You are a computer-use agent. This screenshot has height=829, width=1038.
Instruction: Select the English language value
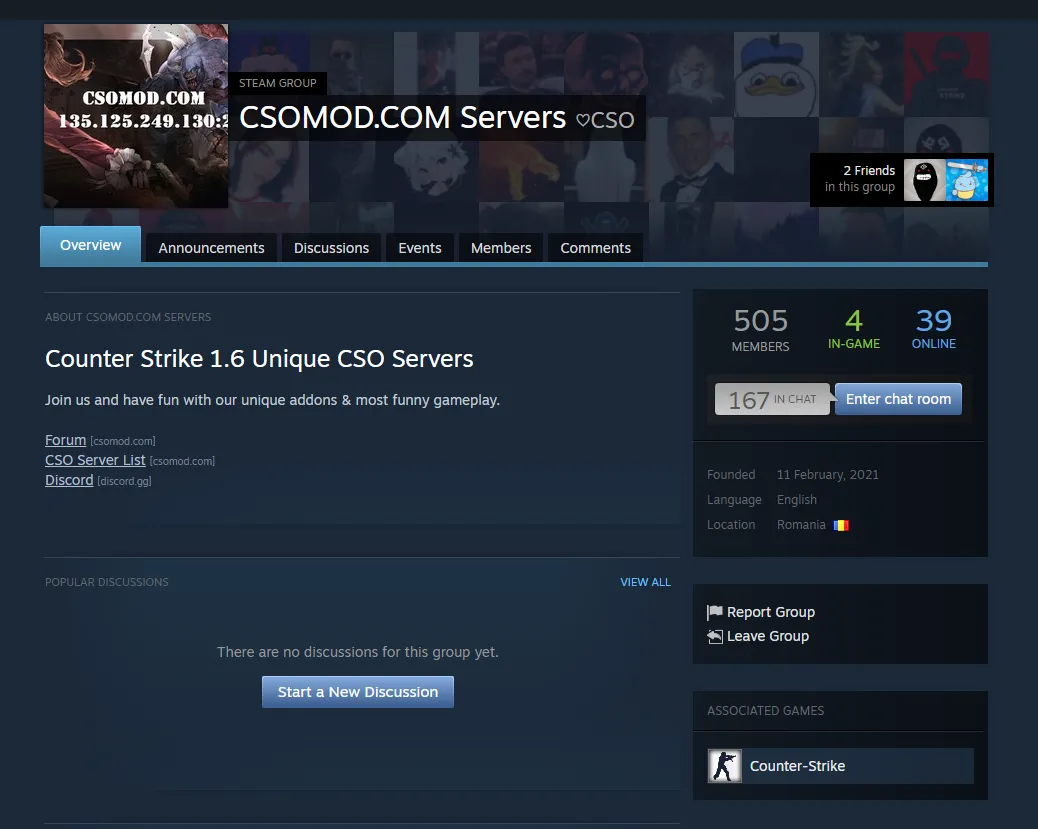click(796, 500)
